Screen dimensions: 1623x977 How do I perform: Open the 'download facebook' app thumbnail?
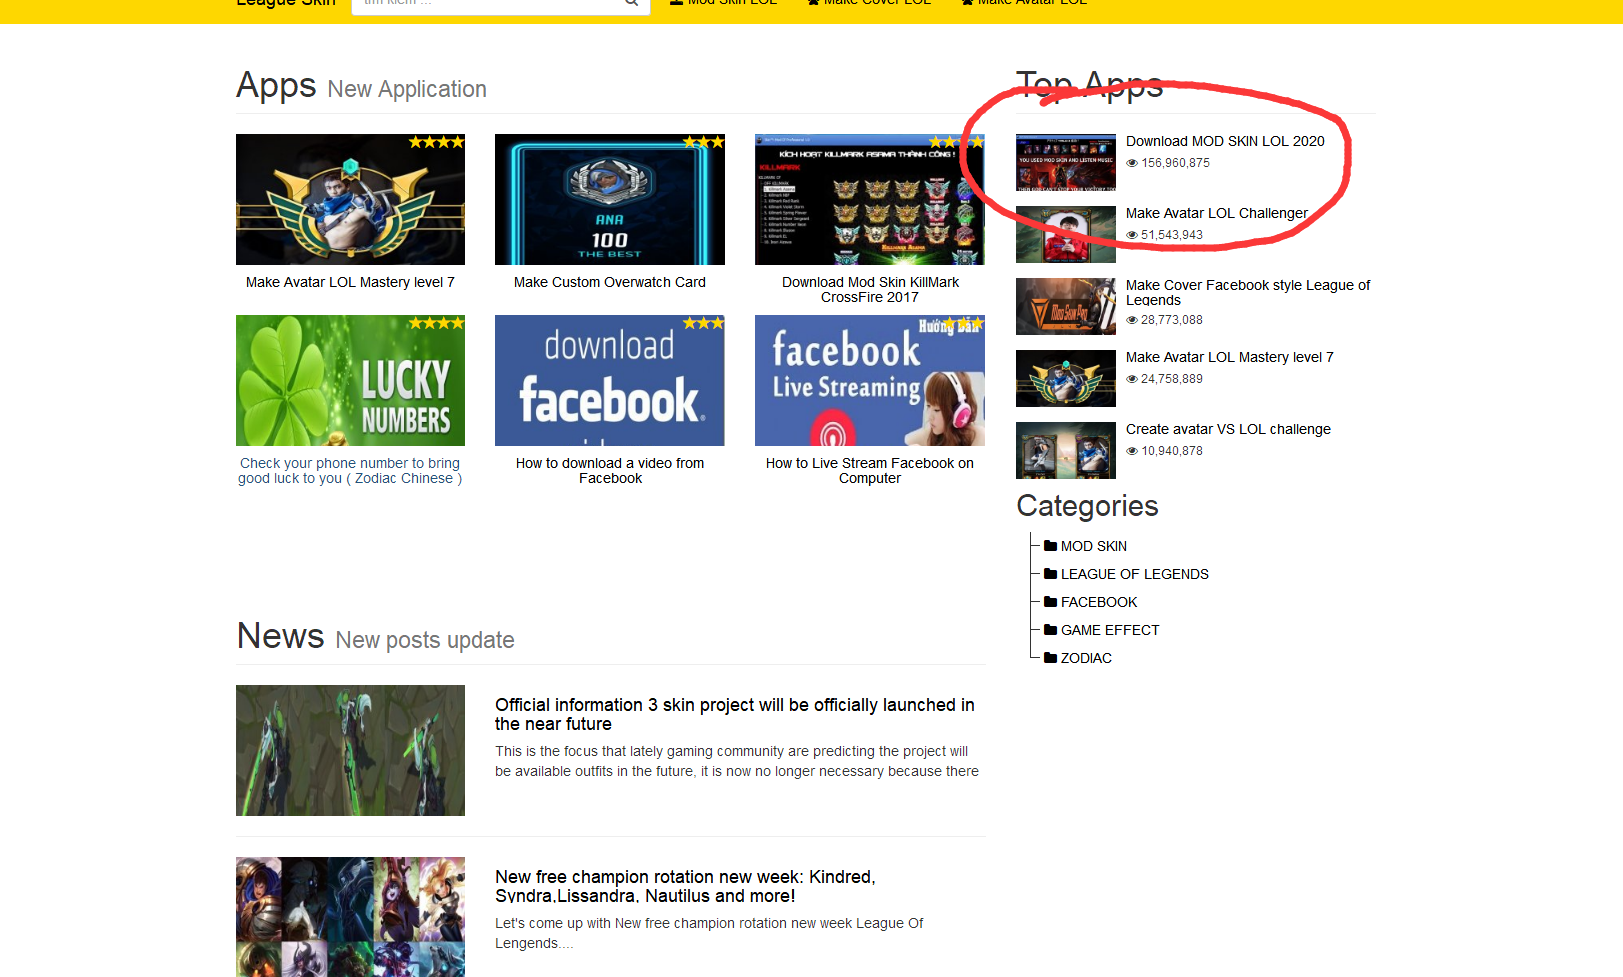(x=610, y=380)
